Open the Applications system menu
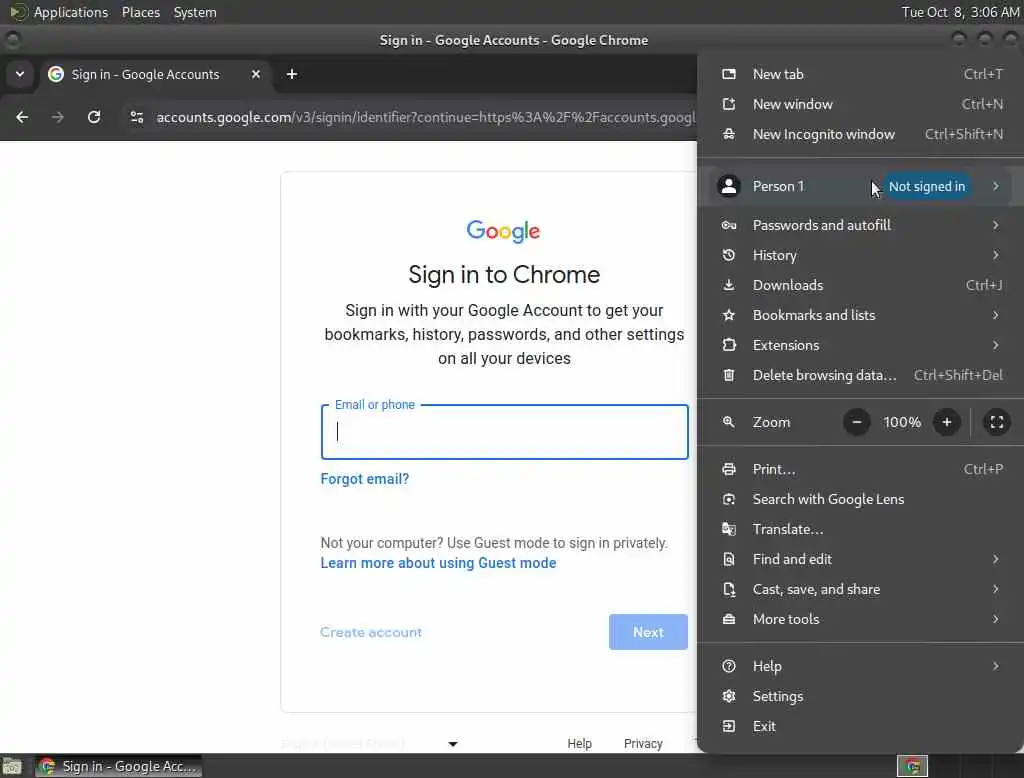Screen dimensions: 1024x778 point(71,12)
